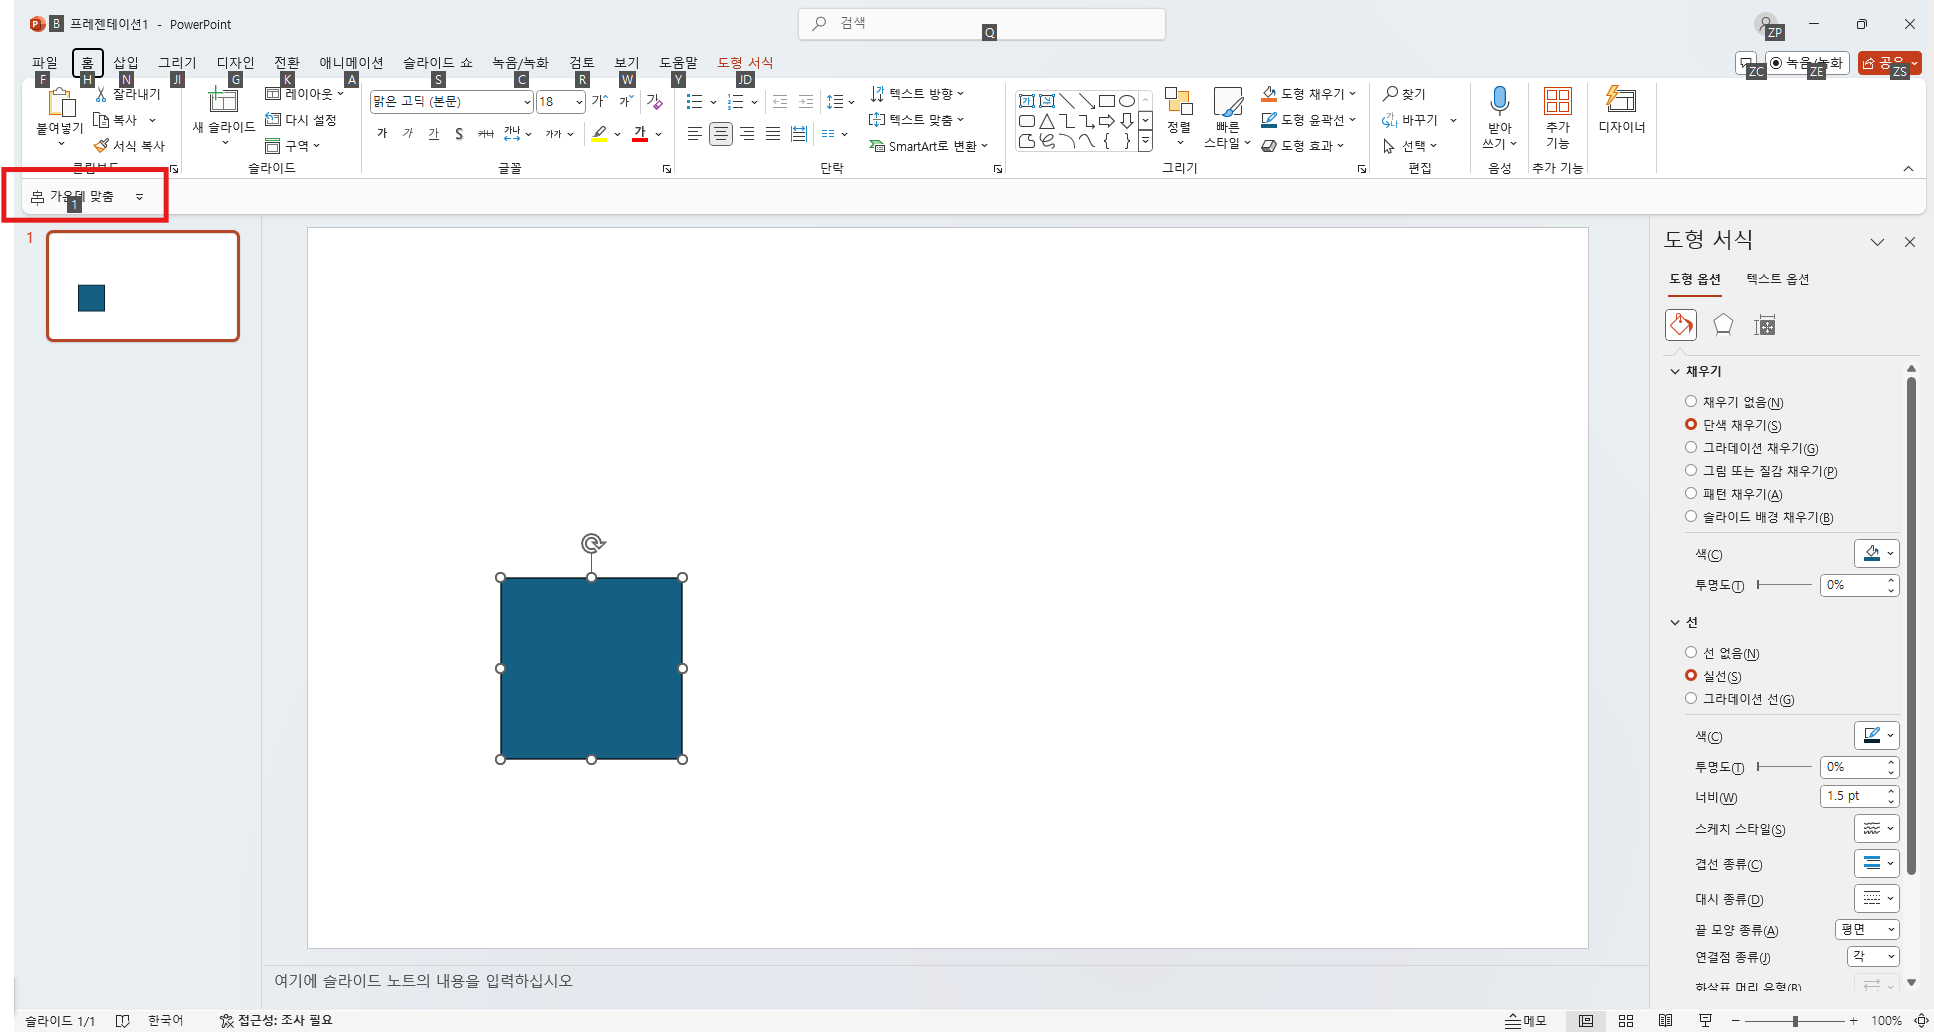This screenshot has height=1032, width=1934.
Task: Select Picture or texture fill option
Action: 1691,471
